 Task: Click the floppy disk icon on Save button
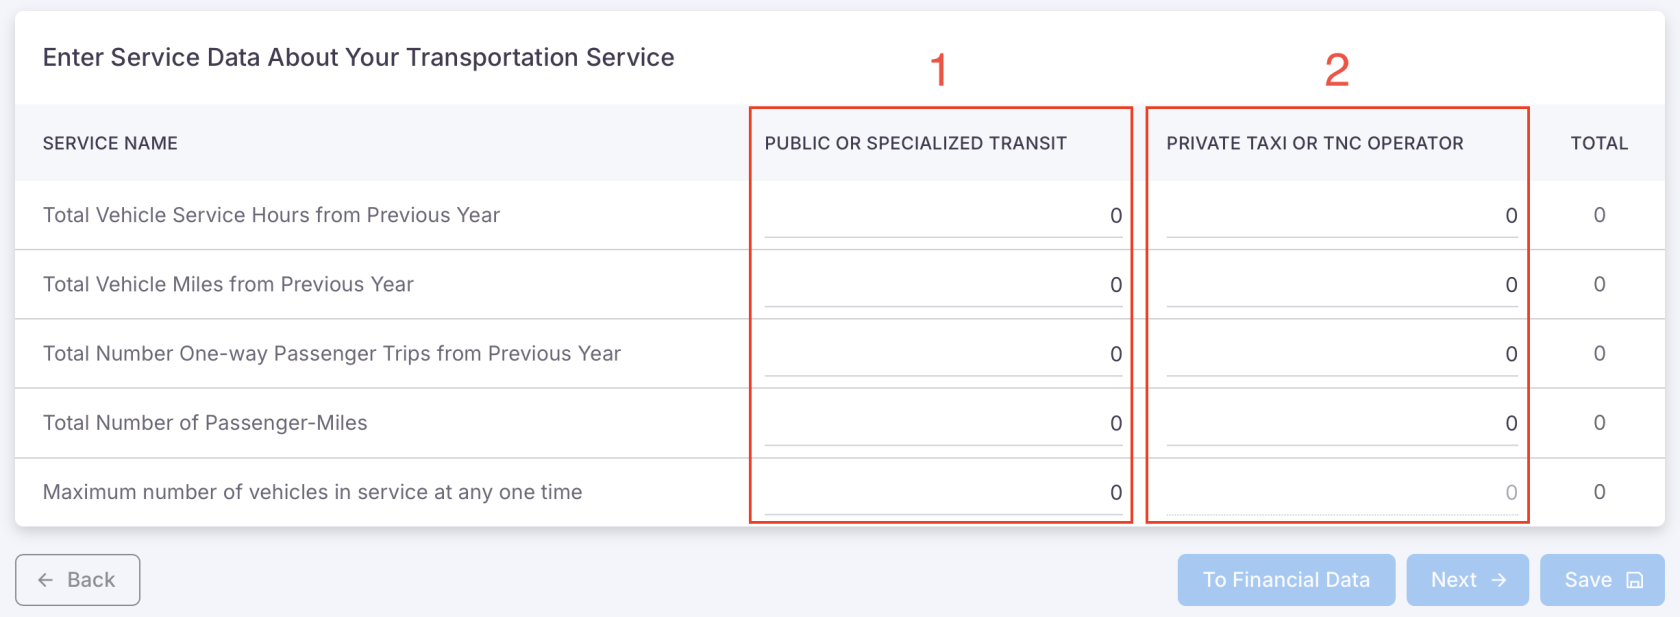click(x=1634, y=580)
